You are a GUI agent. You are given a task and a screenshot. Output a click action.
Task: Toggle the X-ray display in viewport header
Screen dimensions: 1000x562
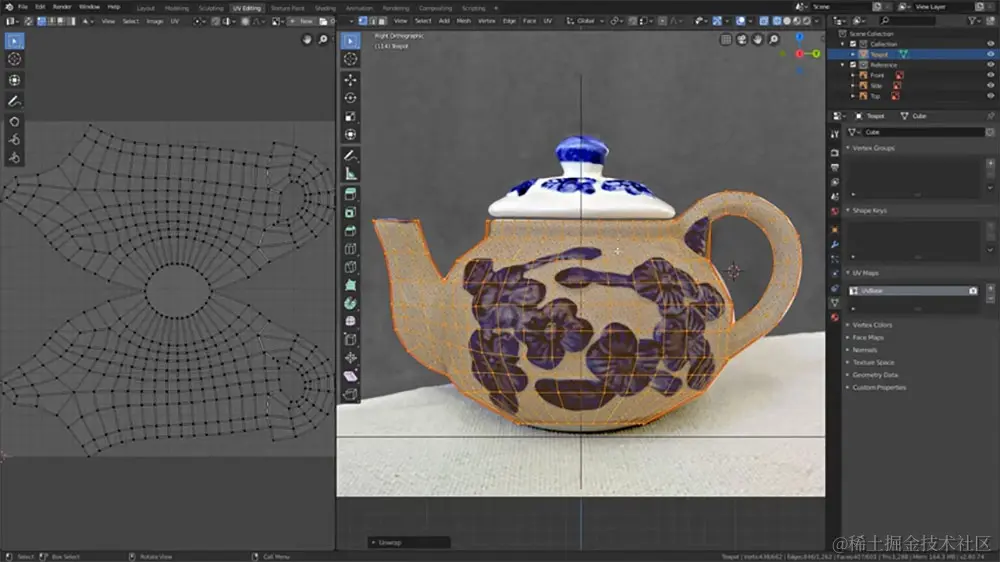[x=764, y=21]
